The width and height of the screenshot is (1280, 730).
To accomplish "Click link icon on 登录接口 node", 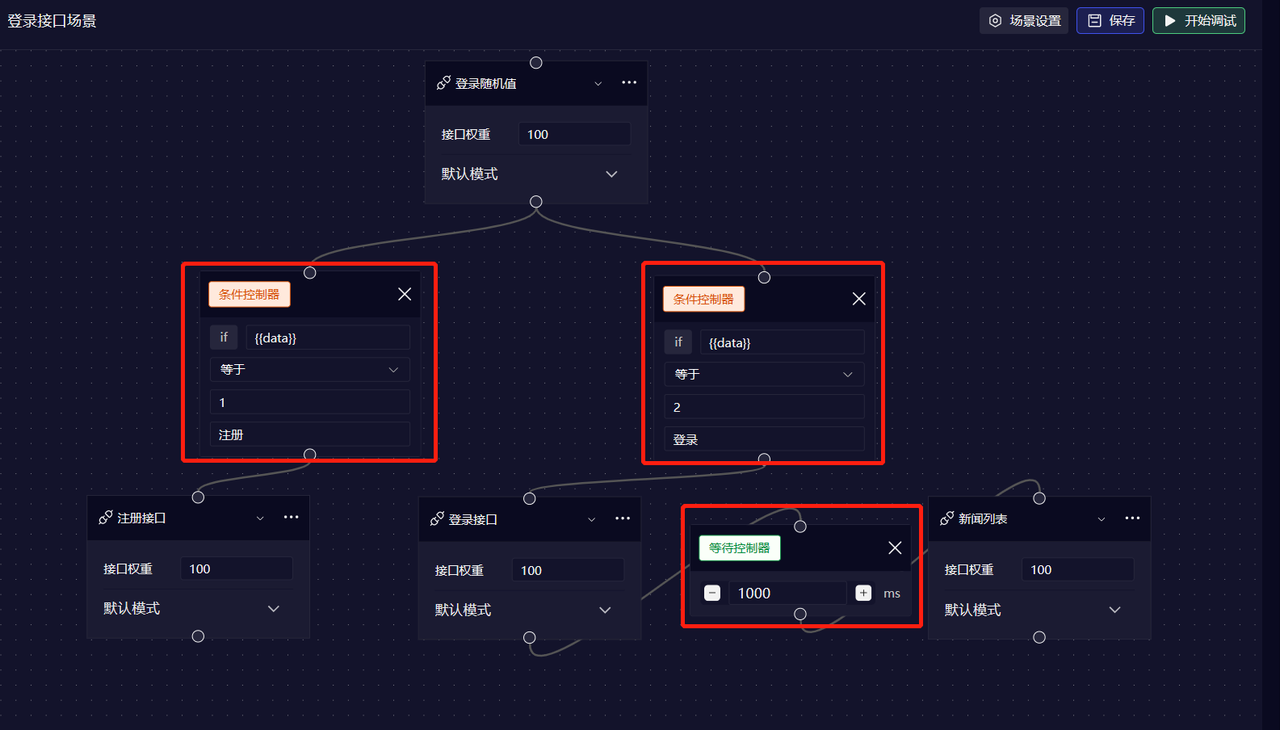I will (x=437, y=519).
